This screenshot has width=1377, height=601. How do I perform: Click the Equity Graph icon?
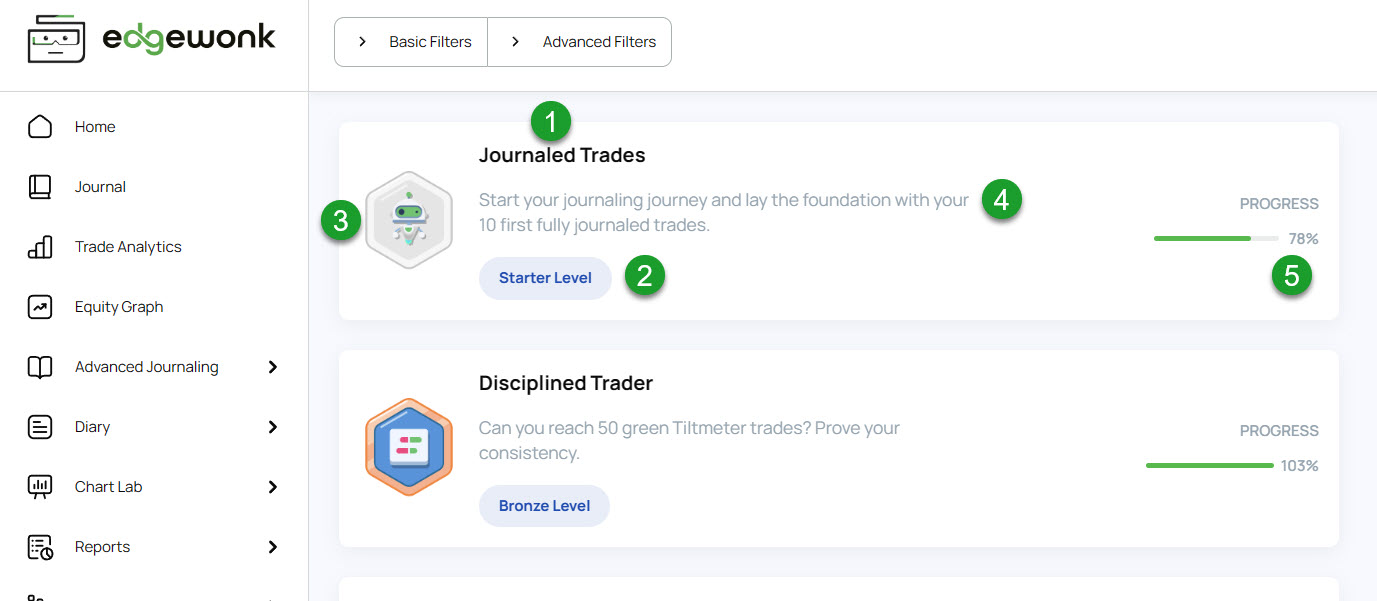click(40, 307)
